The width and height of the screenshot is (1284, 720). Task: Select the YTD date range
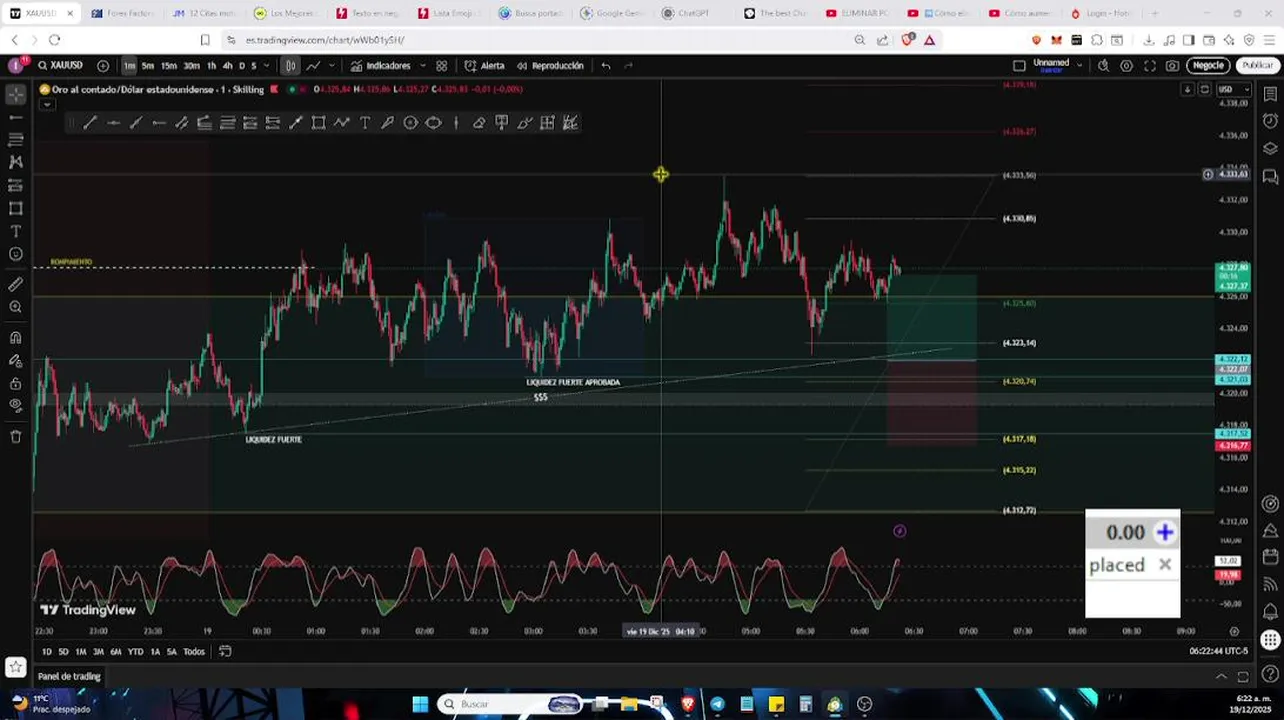click(x=135, y=652)
